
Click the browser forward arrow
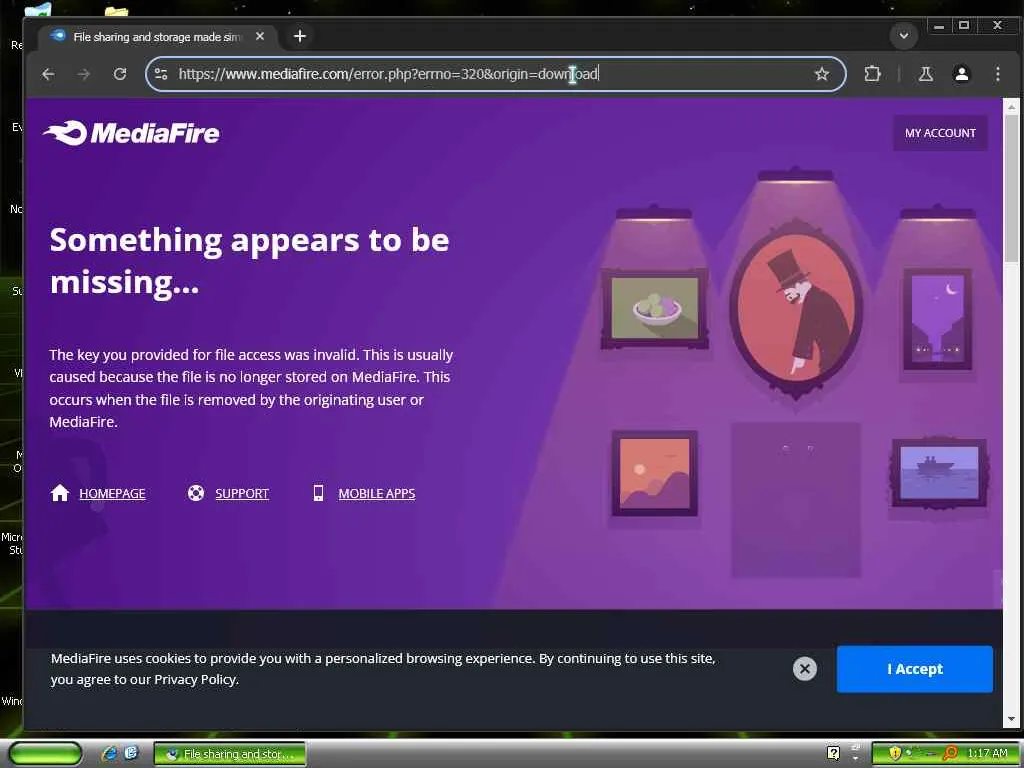pos(84,74)
